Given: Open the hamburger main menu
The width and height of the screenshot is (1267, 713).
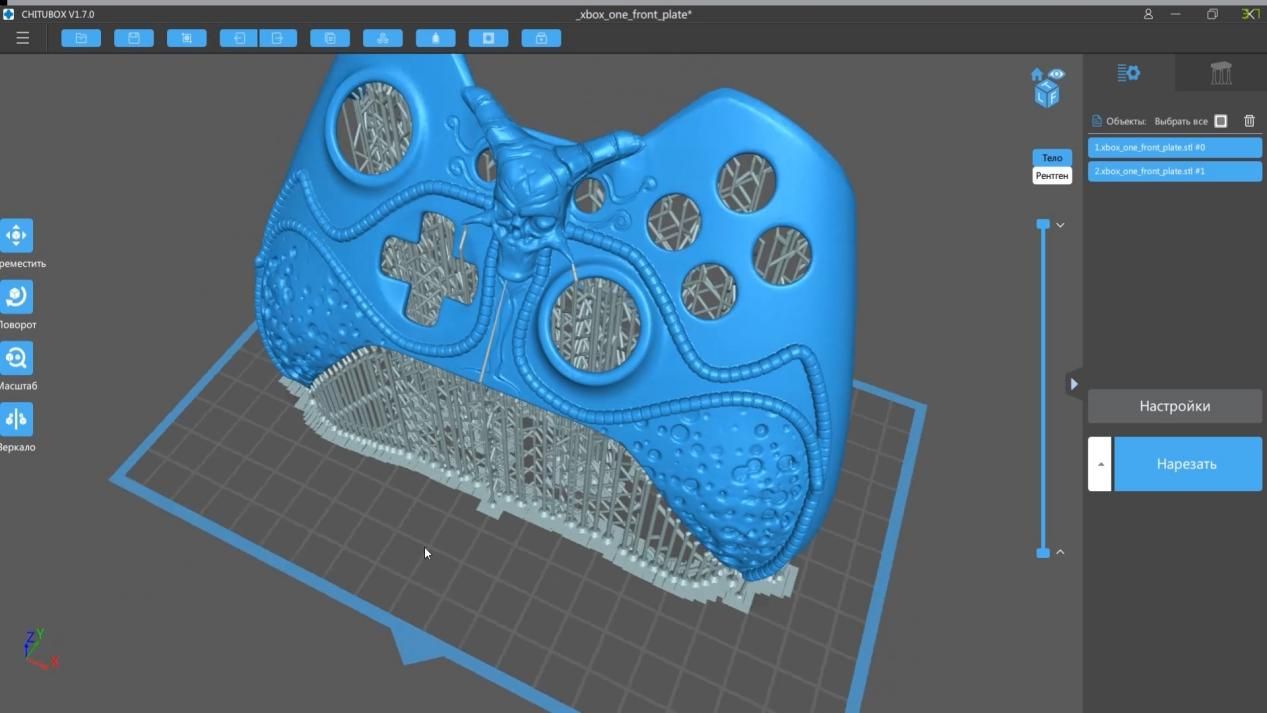Looking at the screenshot, I should (22, 38).
